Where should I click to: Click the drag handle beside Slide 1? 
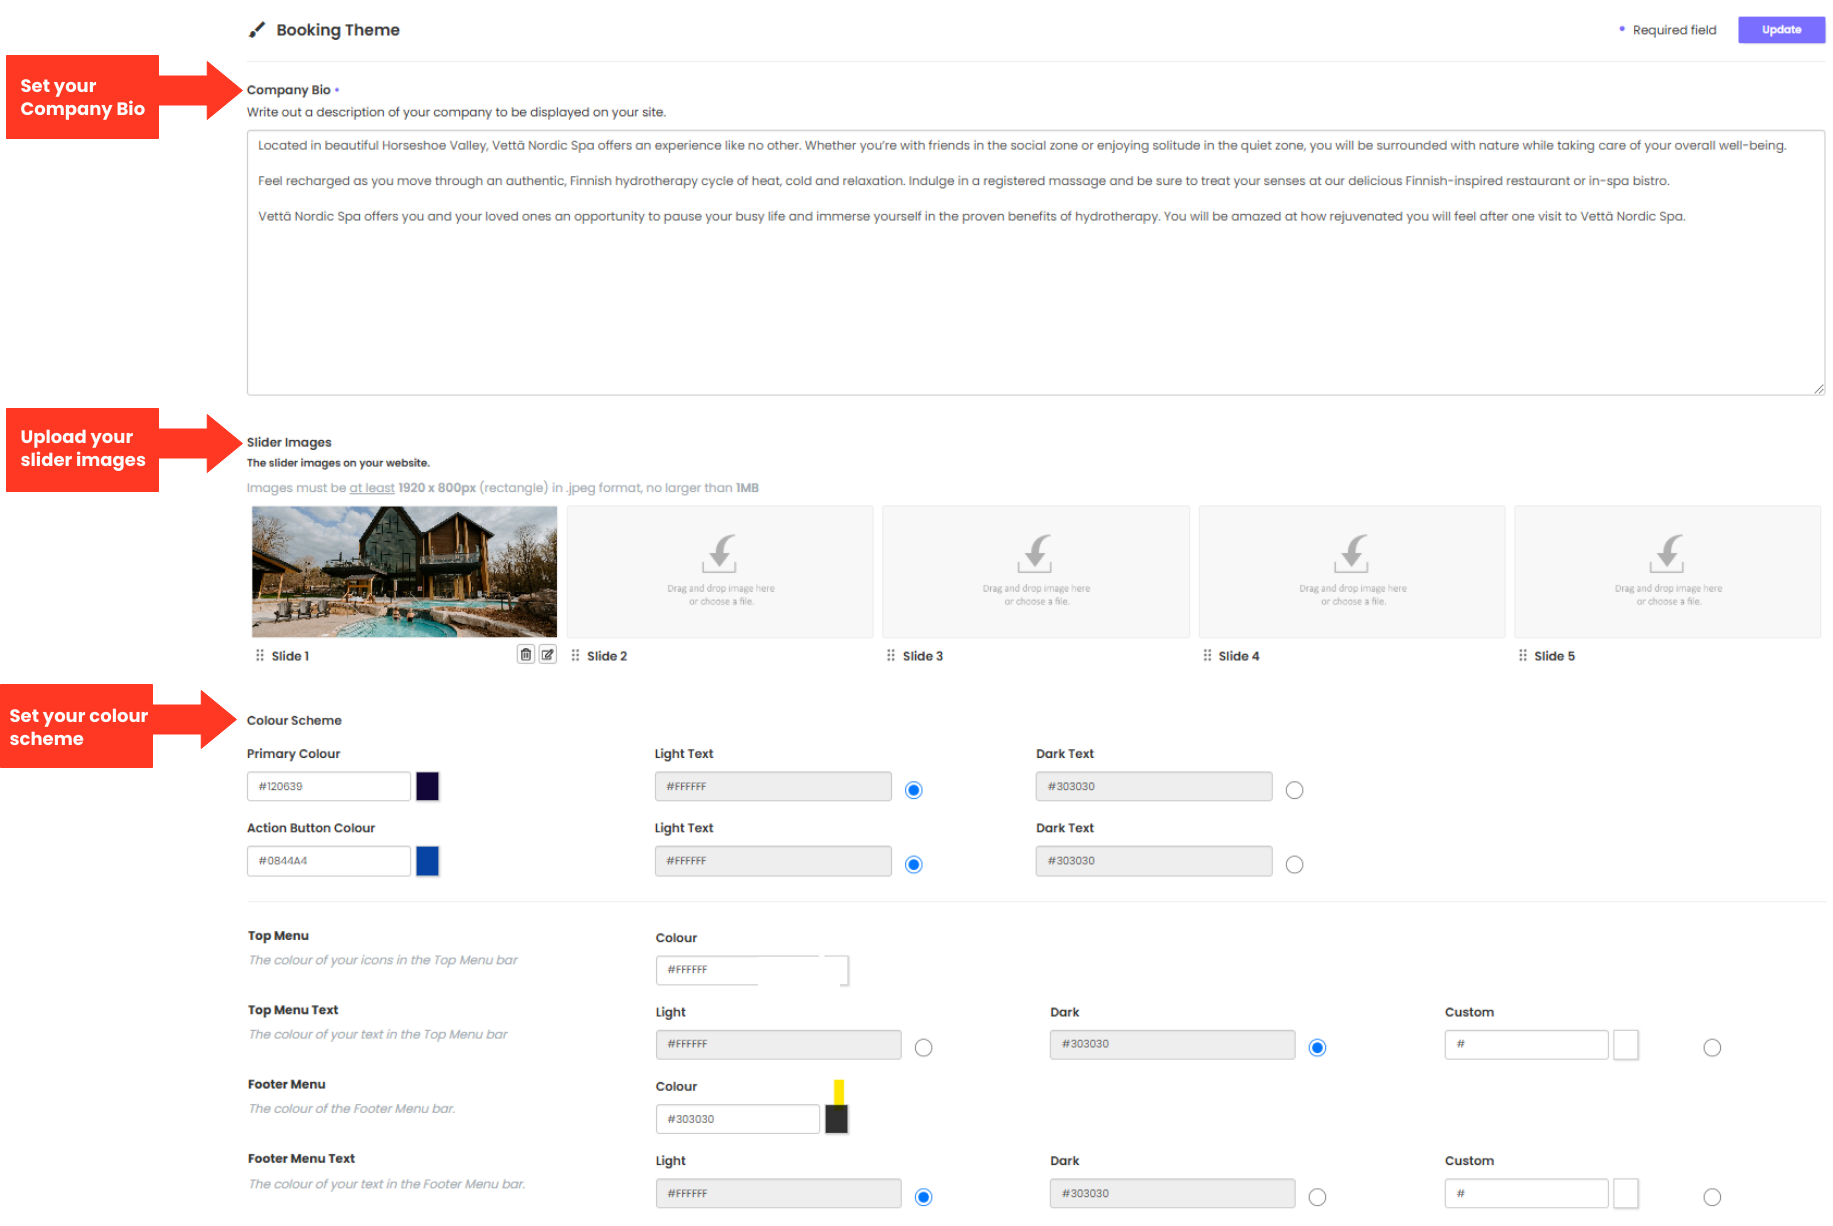click(x=260, y=656)
